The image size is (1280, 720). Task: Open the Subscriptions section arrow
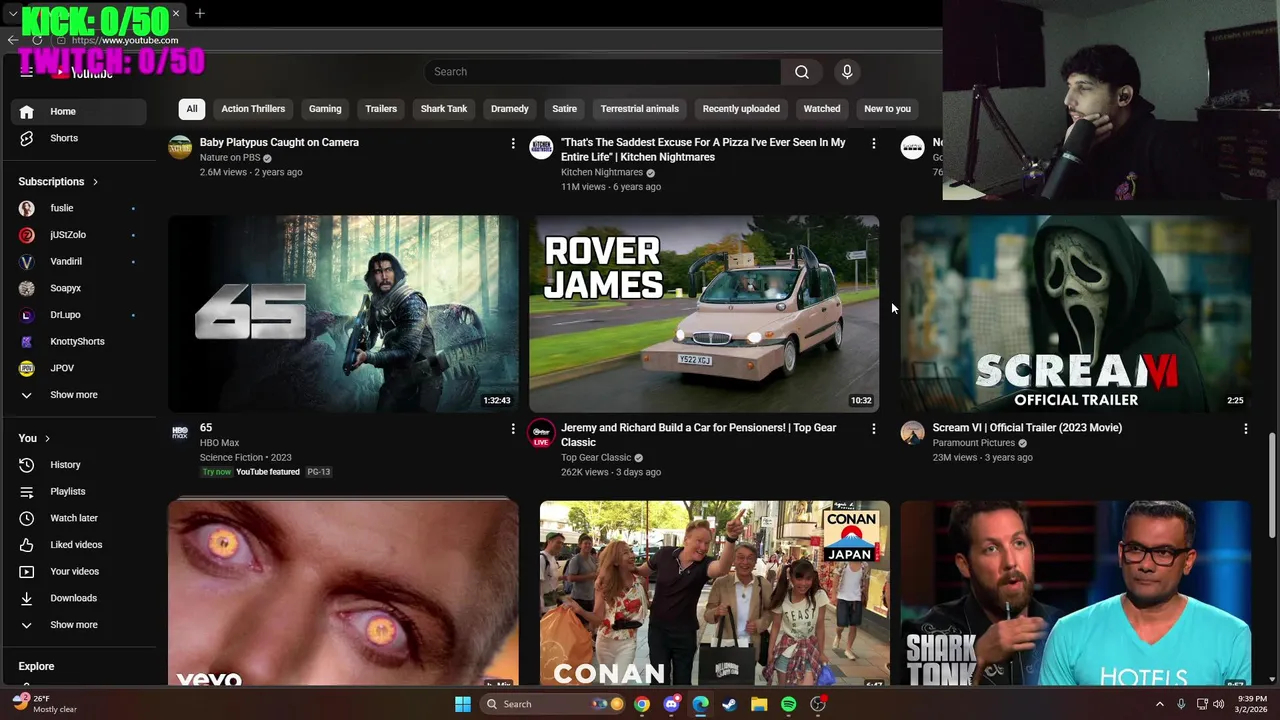[x=95, y=182]
